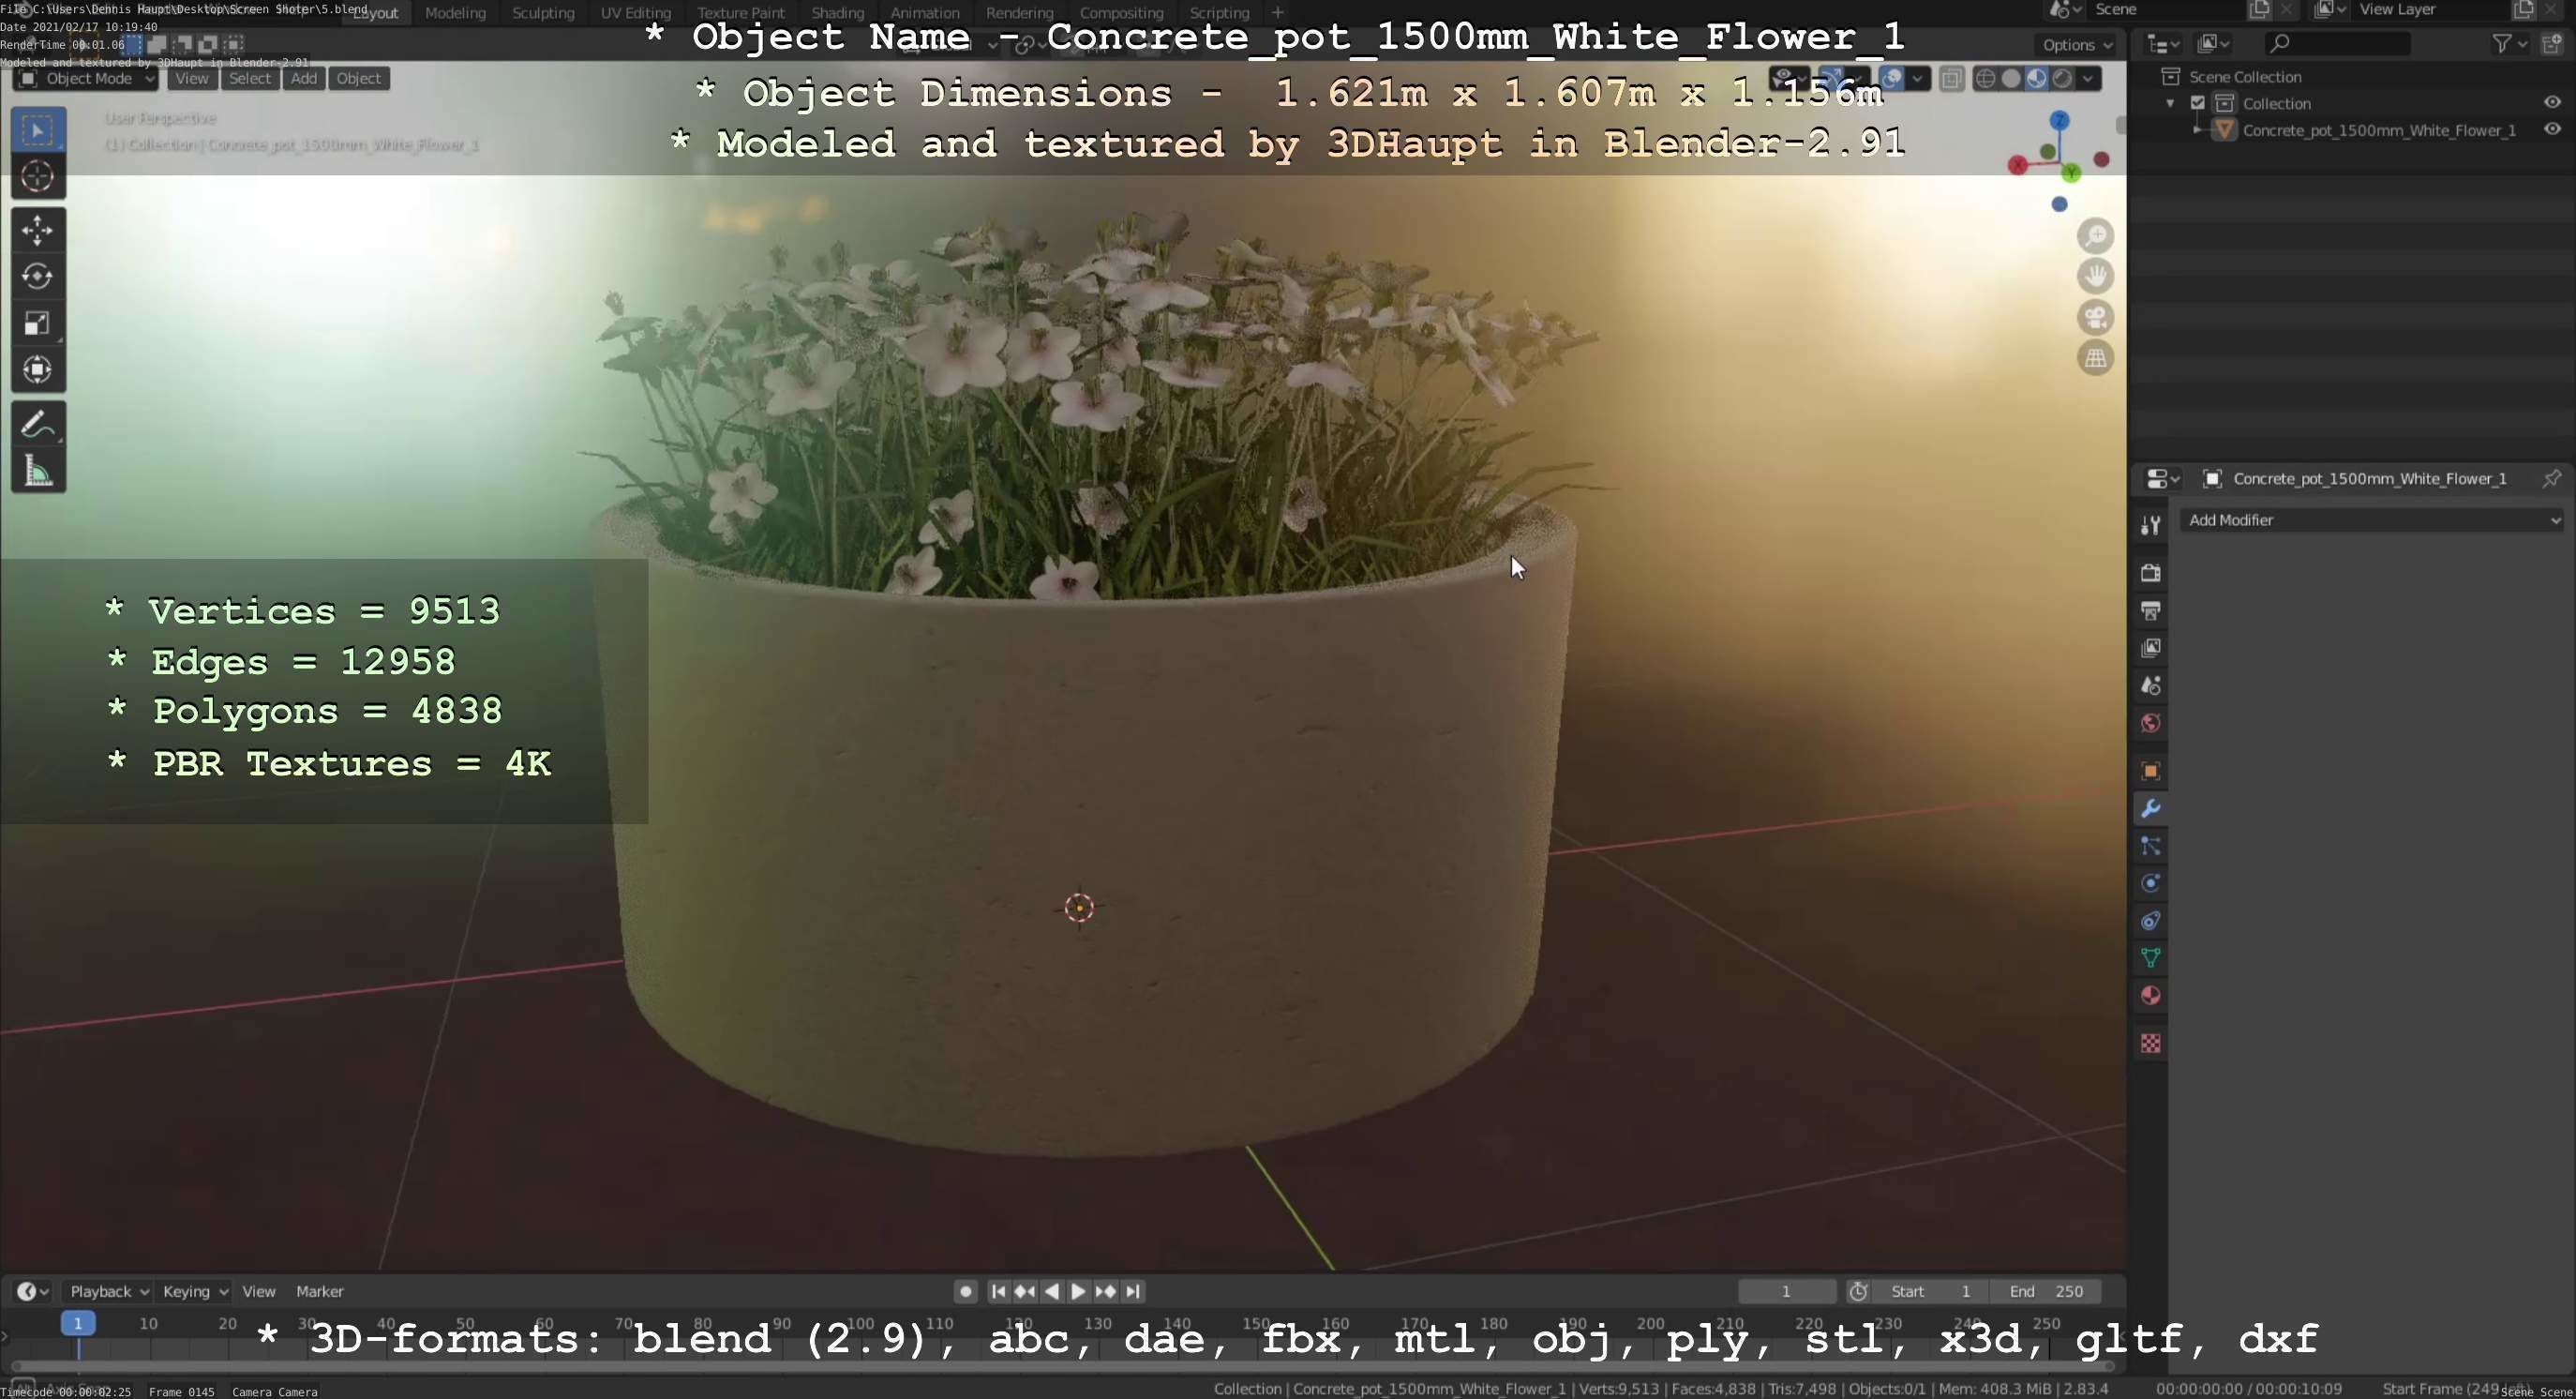This screenshot has width=2576, height=1399.
Task: Open the viewport shading options dropdown arrow
Action: tap(2088, 79)
